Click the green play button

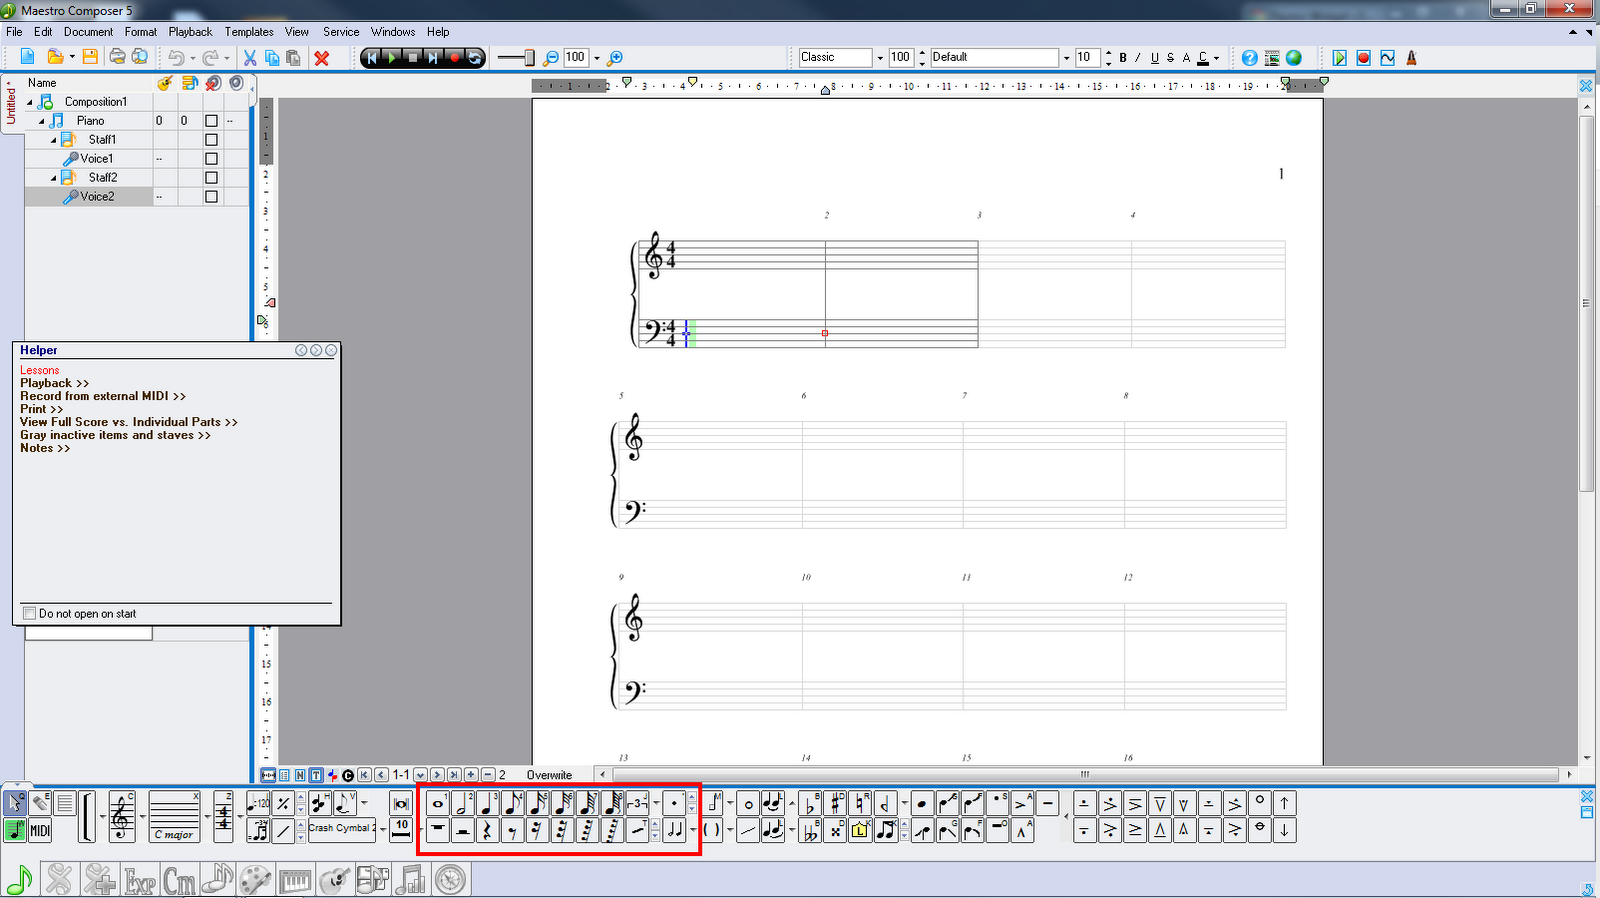1339,58
